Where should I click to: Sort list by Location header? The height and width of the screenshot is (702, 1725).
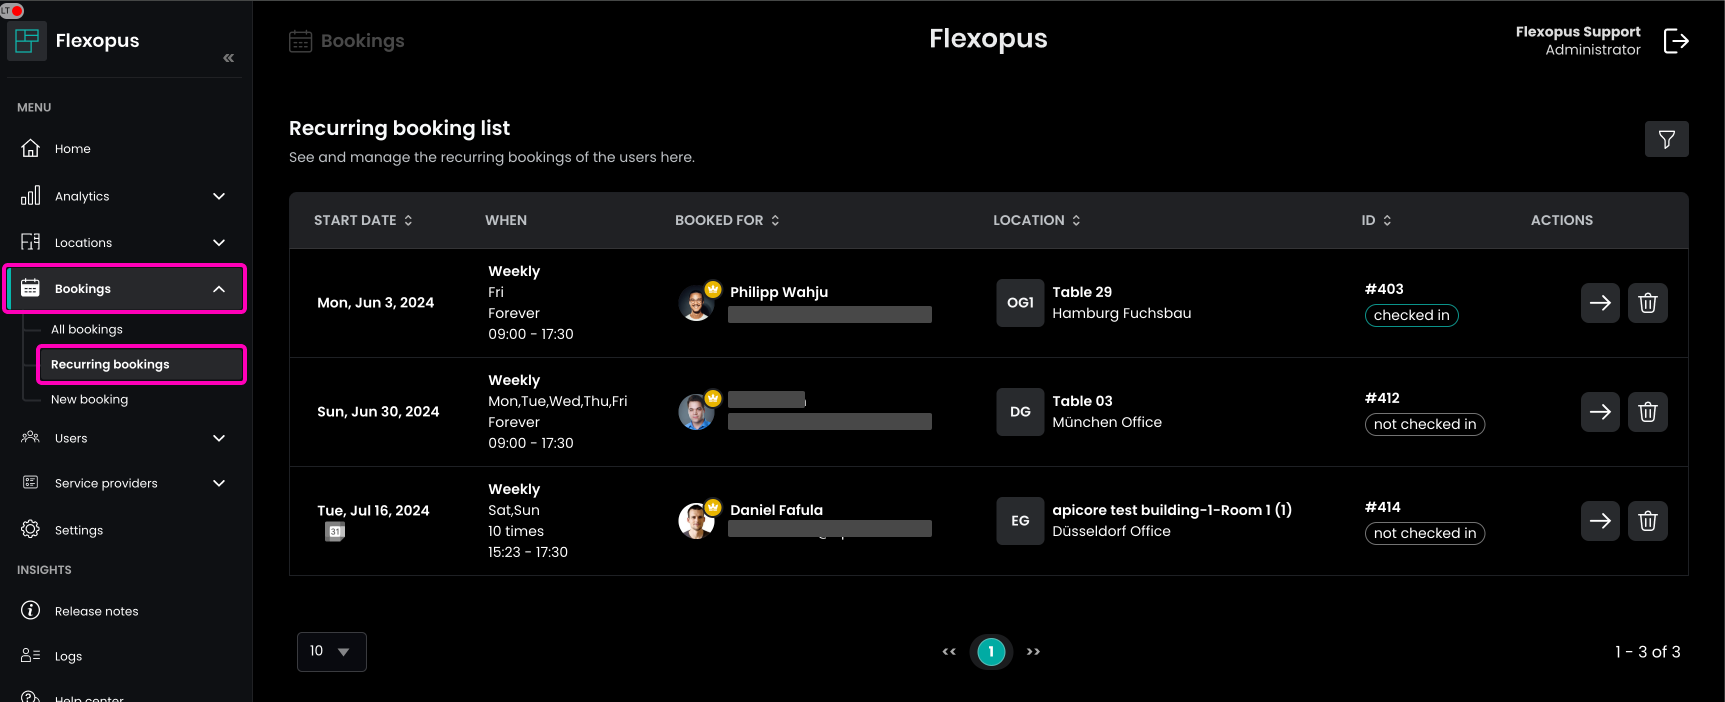[1036, 220]
